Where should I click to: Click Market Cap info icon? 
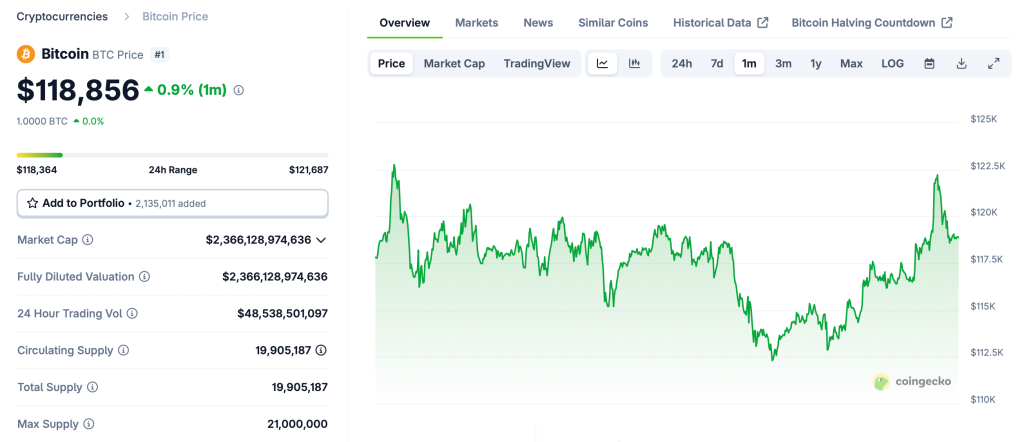[87, 240]
